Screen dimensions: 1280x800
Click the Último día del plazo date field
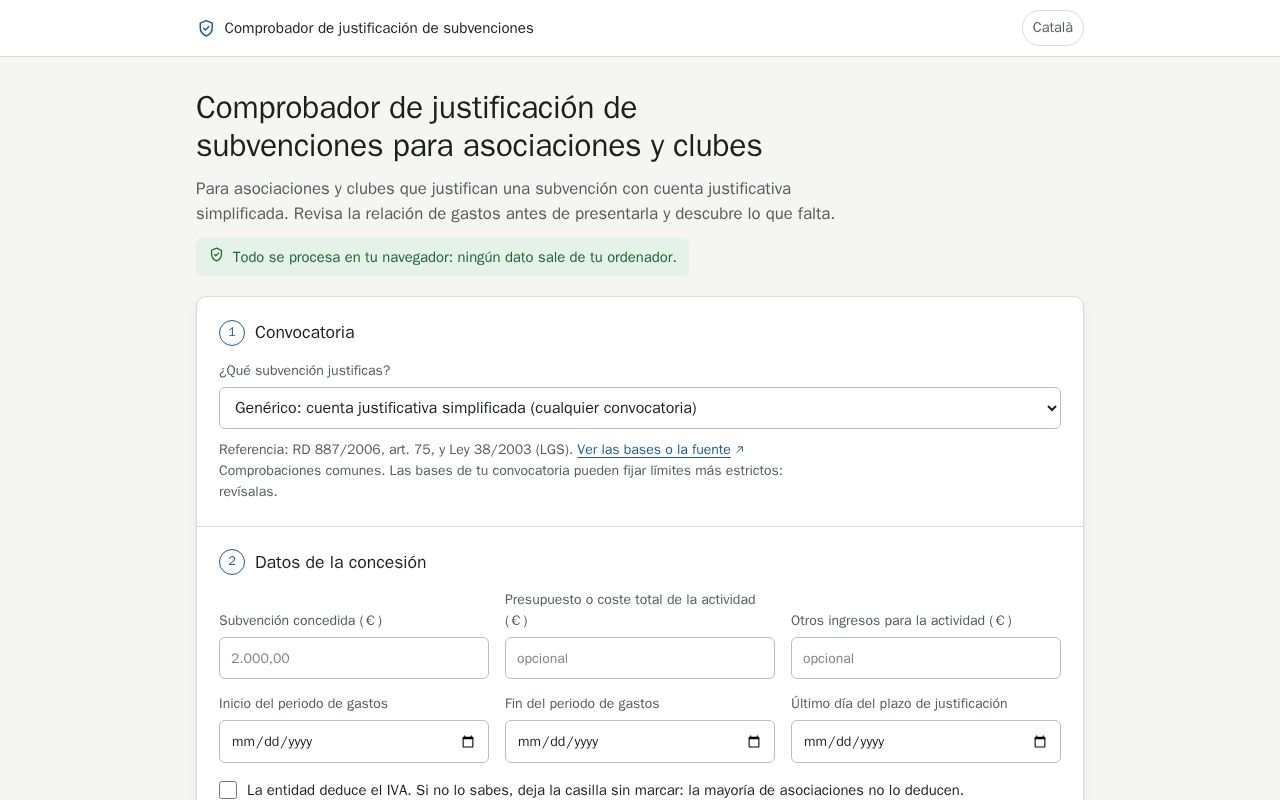pyautogui.click(x=926, y=742)
